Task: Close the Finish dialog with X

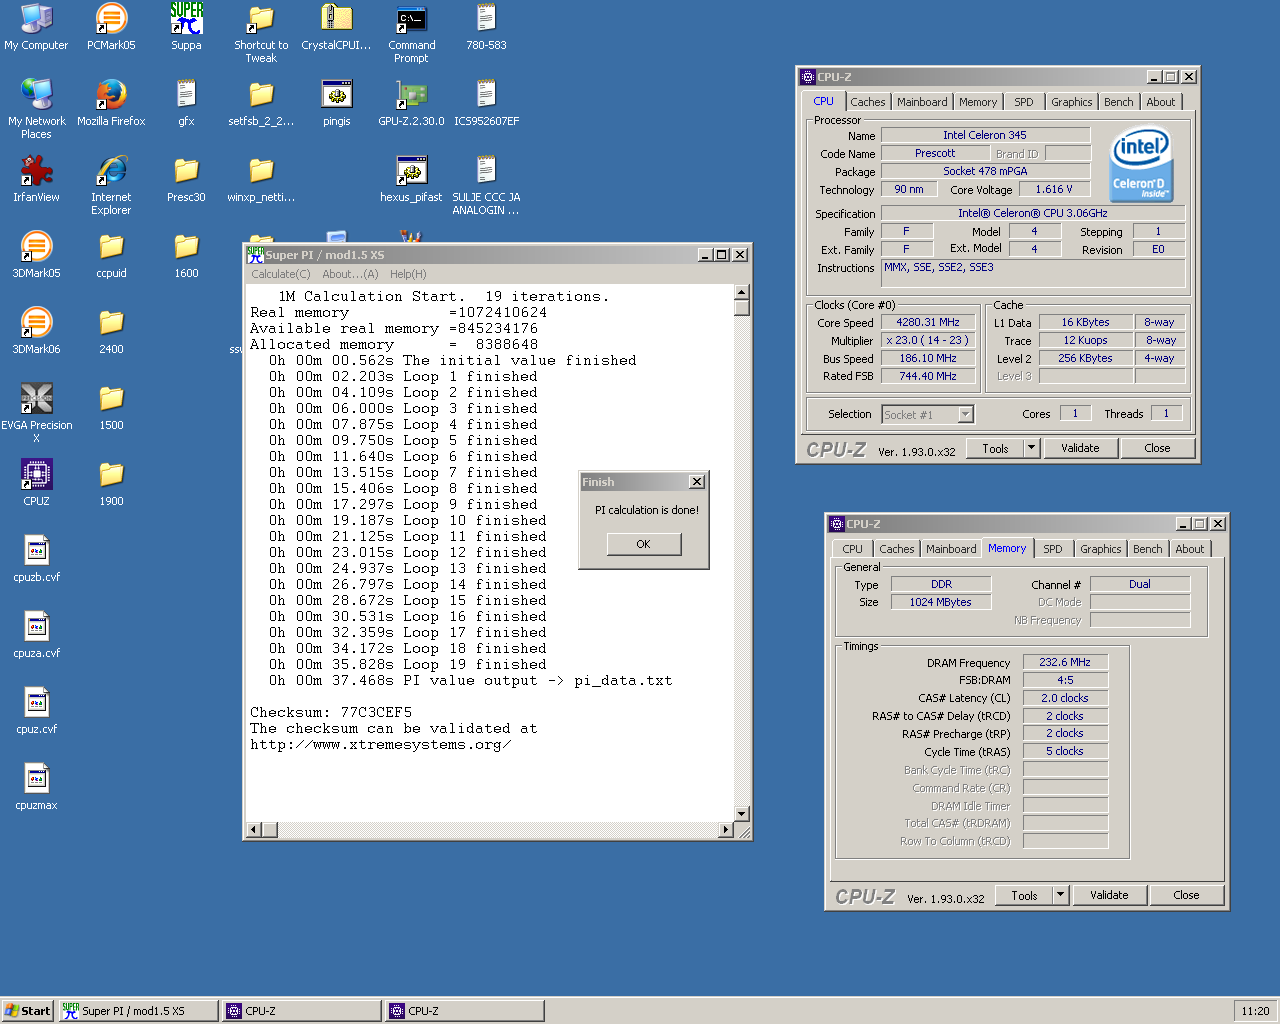Action: click(x=697, y=482)
